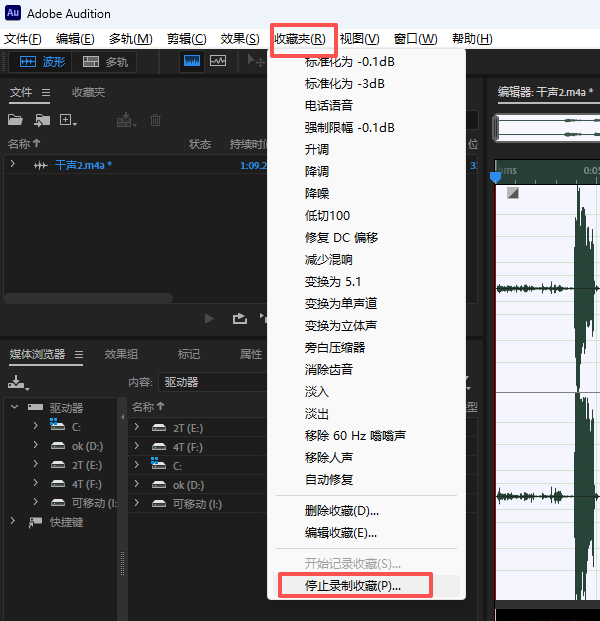The image size is (600, 621).
Task: Switch to the 标记 tab
Action: (x=189, y=354)
